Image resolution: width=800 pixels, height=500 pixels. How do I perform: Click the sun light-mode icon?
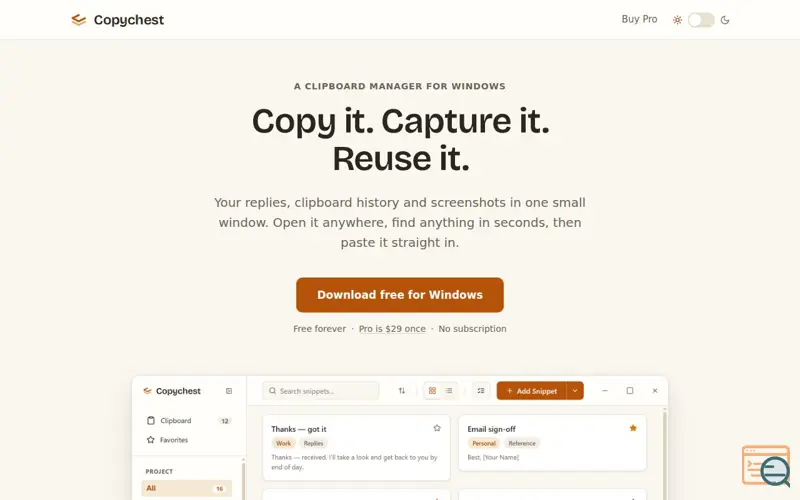(x=677, y=20)
